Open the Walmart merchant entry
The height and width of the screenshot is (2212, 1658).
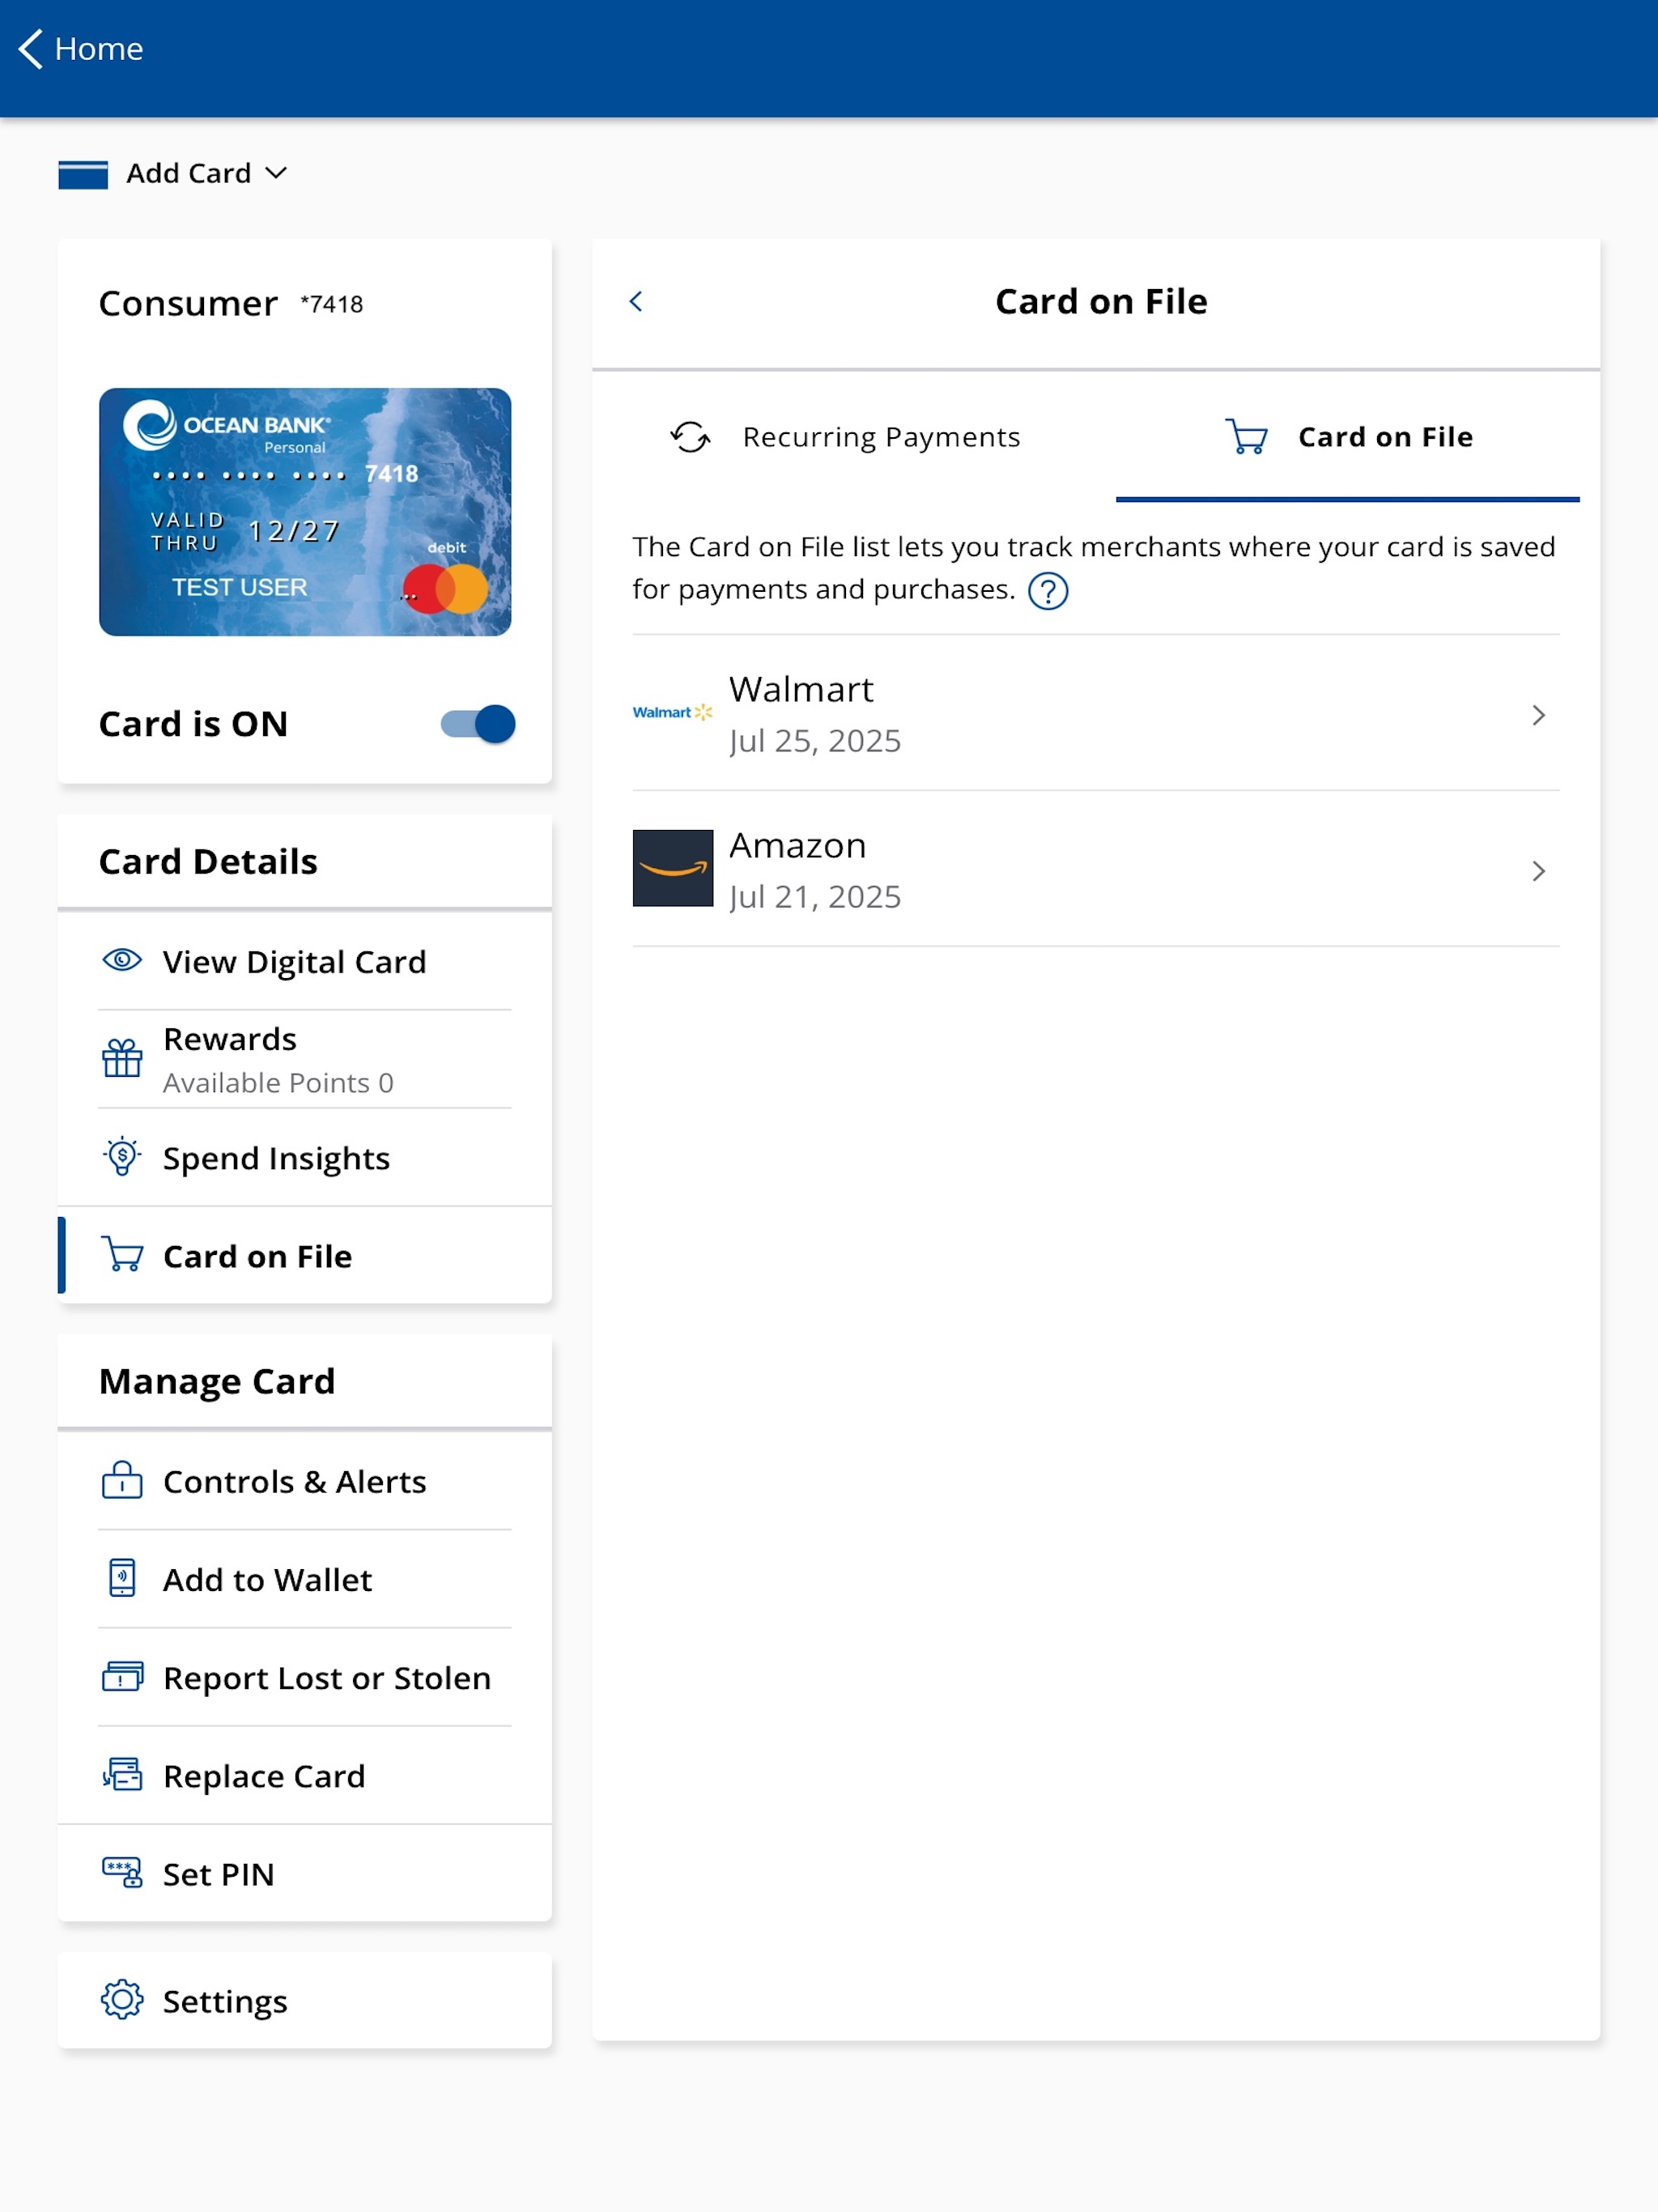pyautogui.click(x=1096, y=714)
